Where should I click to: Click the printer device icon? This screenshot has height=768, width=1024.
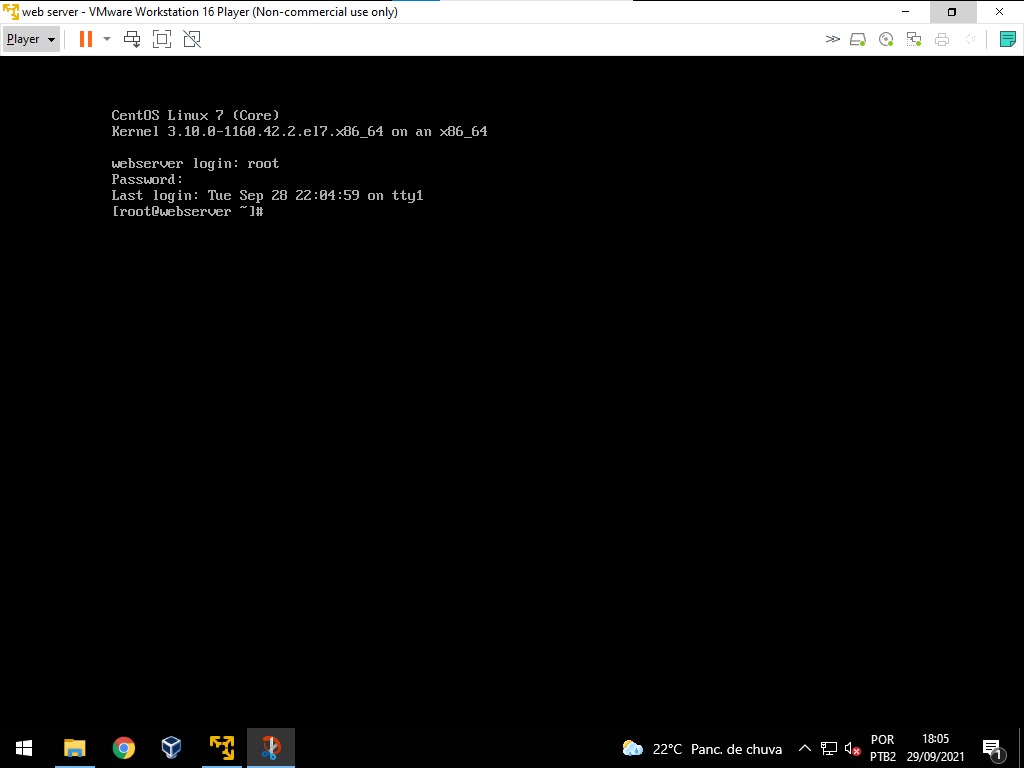(x=942, y=39)
